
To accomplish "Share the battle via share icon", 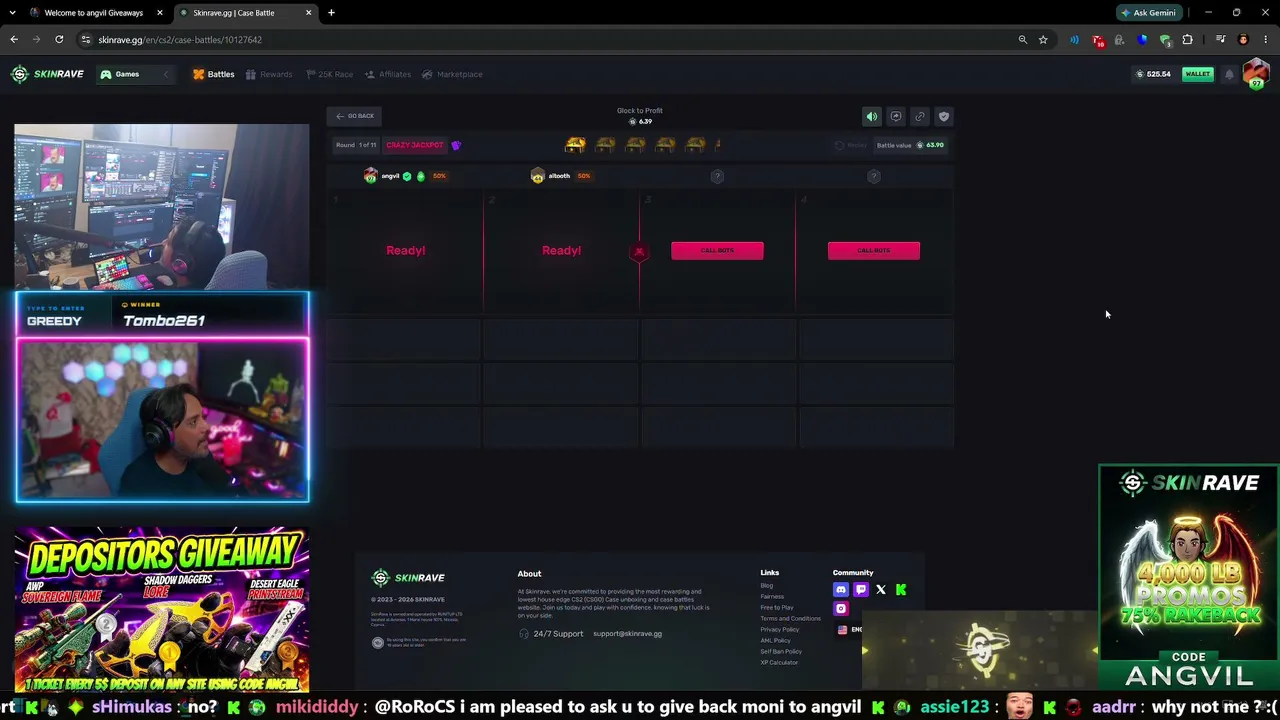I will coord(896,116).
